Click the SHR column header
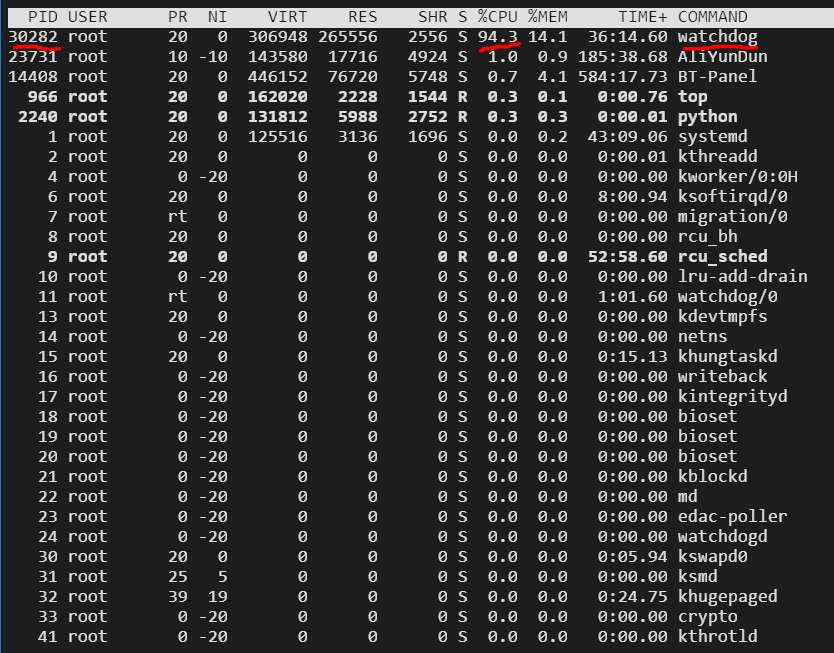This screenshot has width=834, height=653. click(x=432, y=17)
